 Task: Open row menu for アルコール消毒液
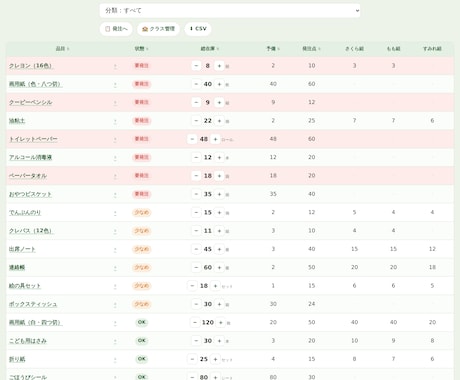pos(115,158)
